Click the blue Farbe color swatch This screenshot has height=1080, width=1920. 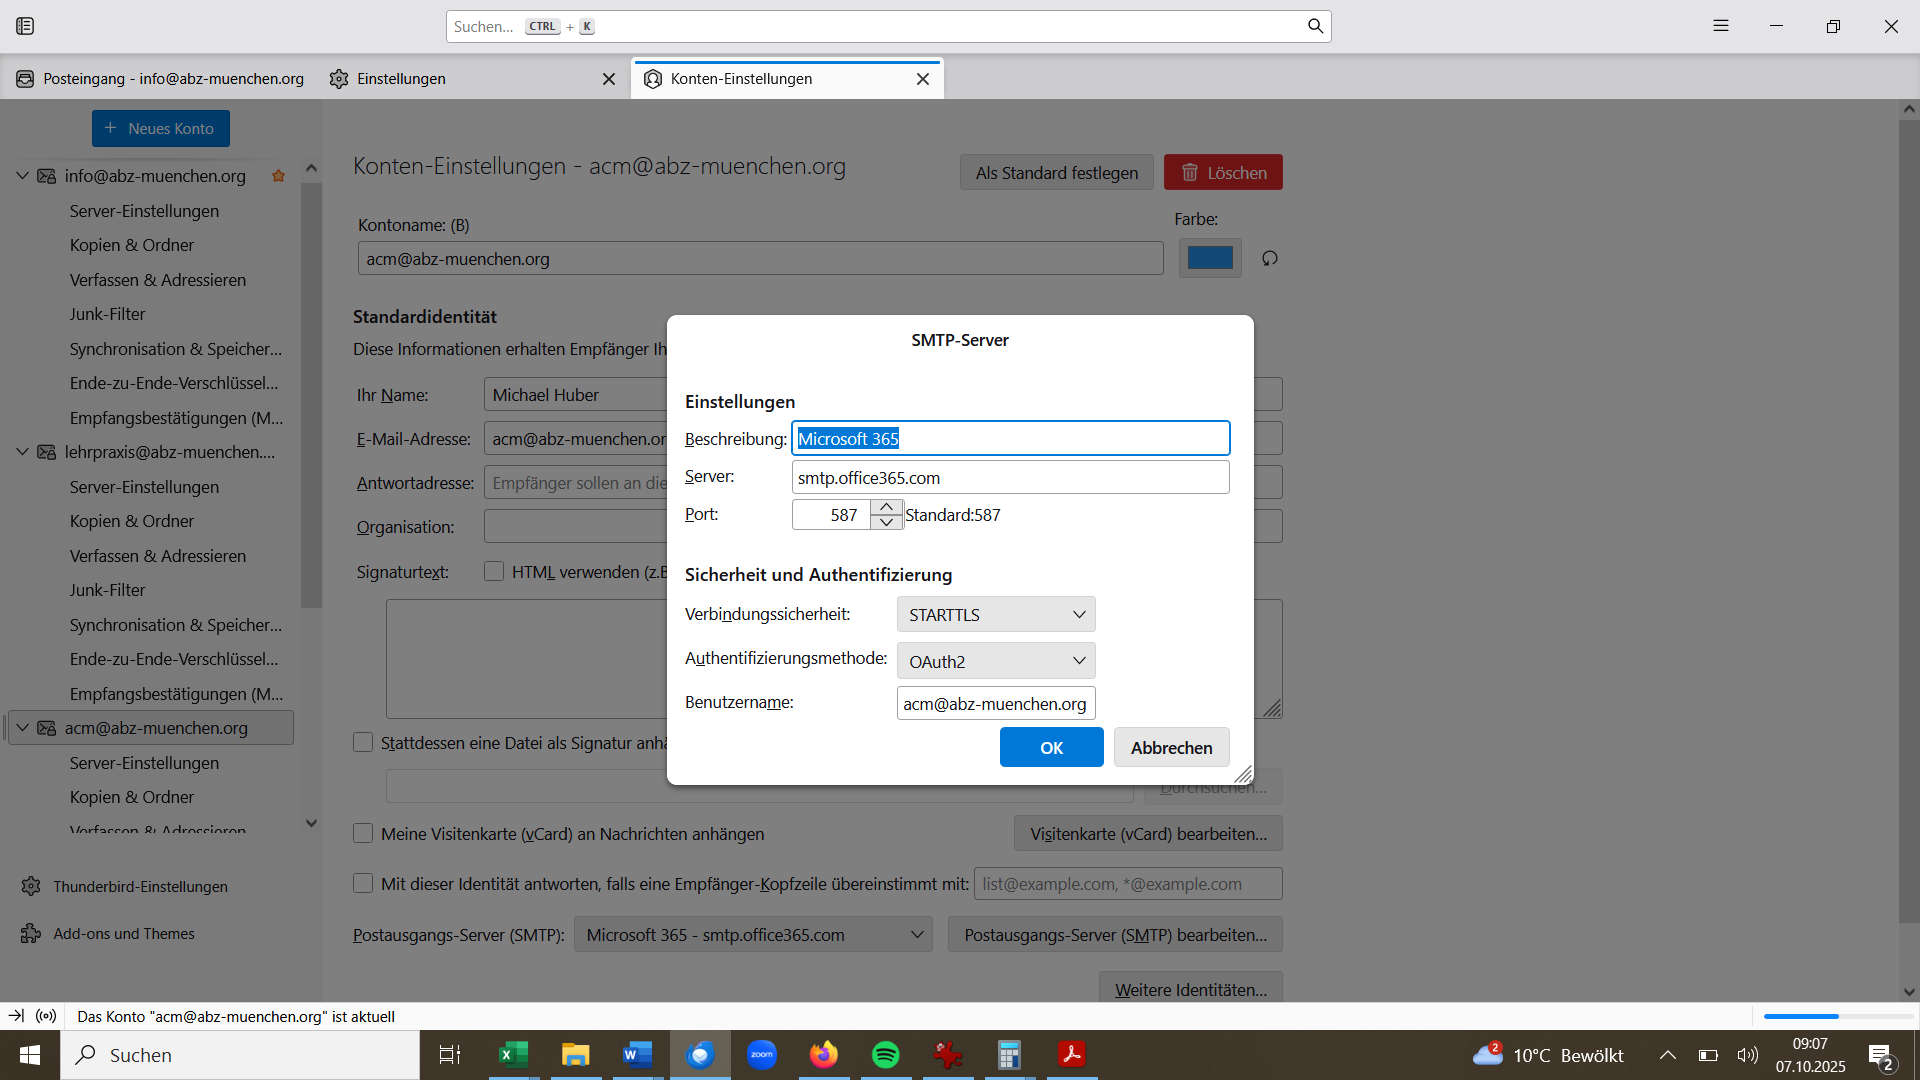click(x=1209, y=258)
